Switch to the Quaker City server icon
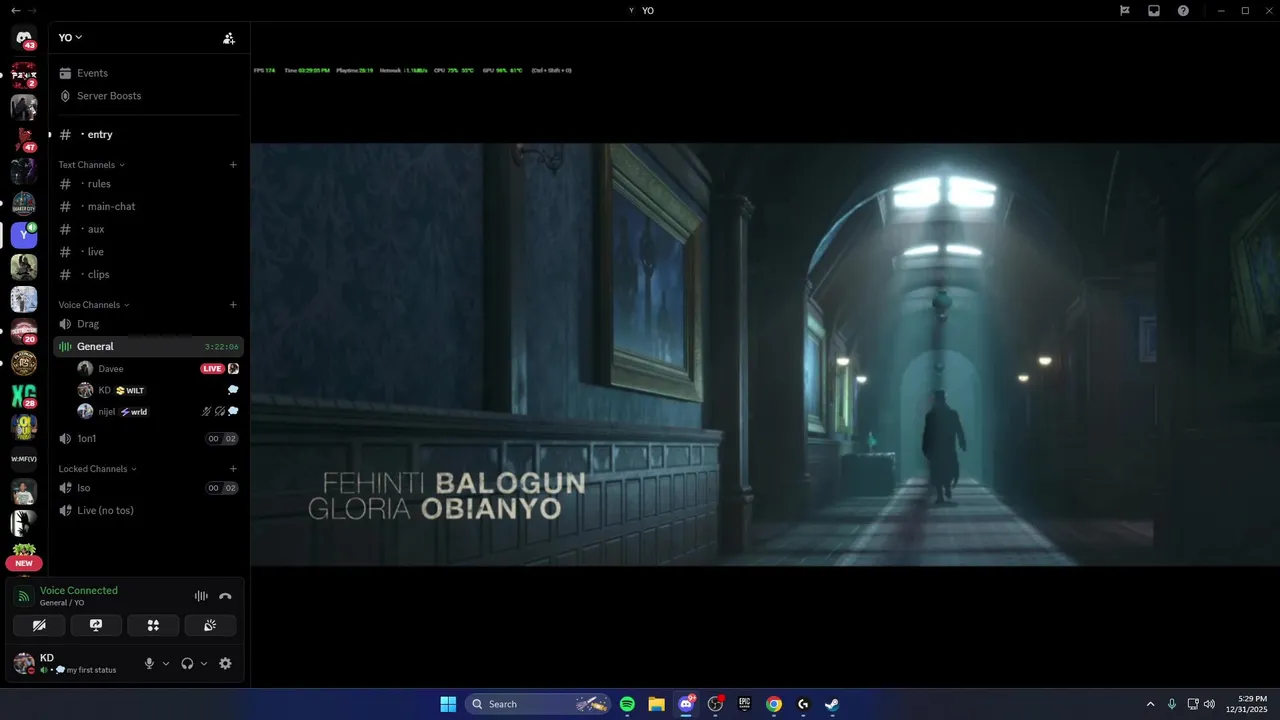 pos(24,203)
